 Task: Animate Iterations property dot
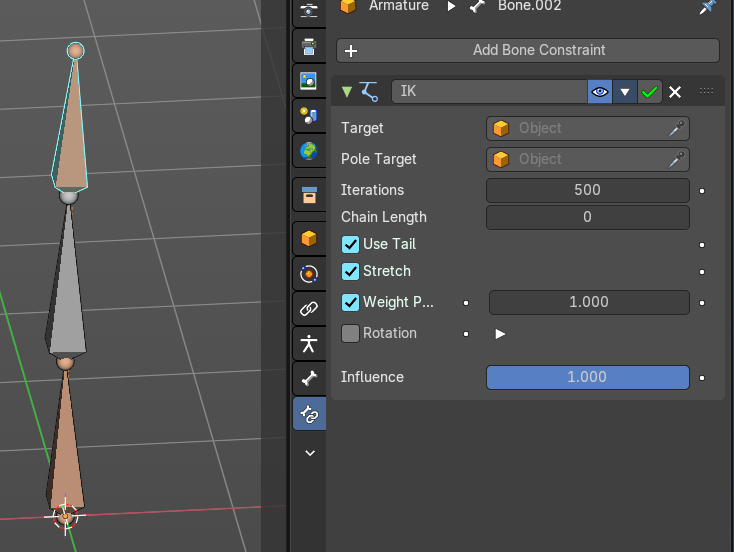(x=702, y=191)
